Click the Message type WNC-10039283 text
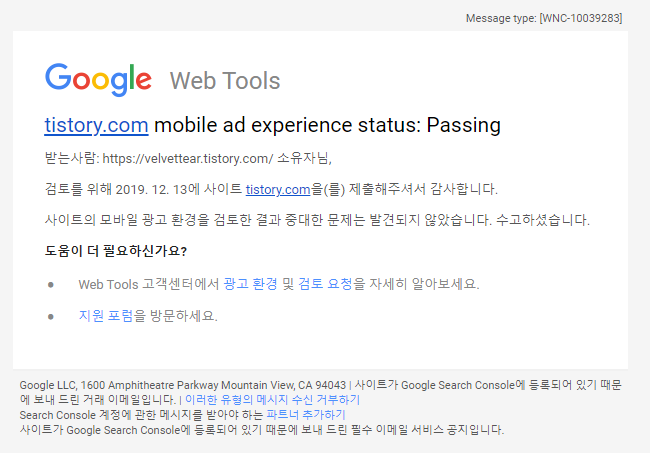Viewport: 650px width, 453px height. [544, 18]
